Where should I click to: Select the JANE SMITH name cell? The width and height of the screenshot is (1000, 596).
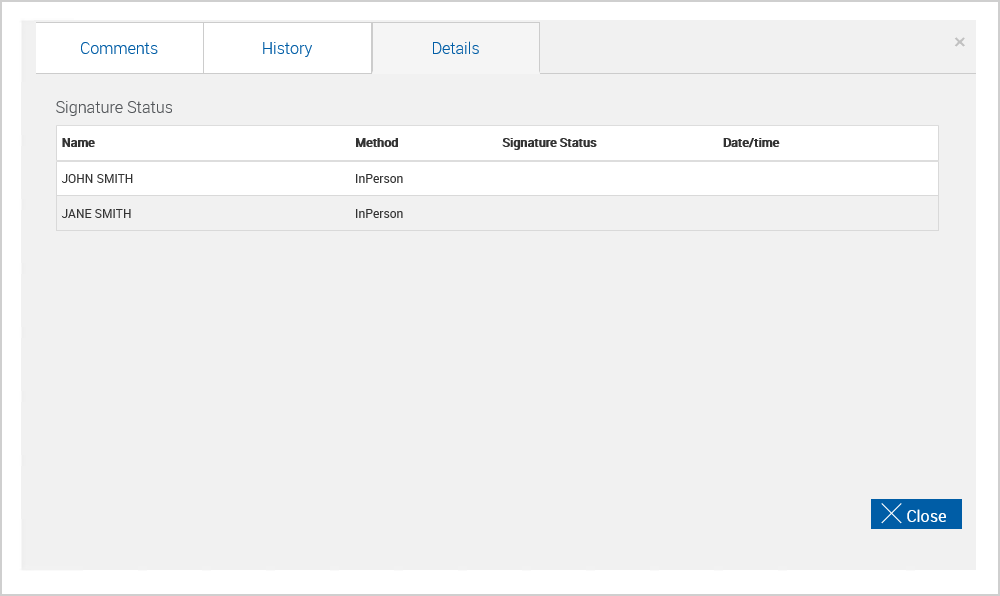point(96,214)
